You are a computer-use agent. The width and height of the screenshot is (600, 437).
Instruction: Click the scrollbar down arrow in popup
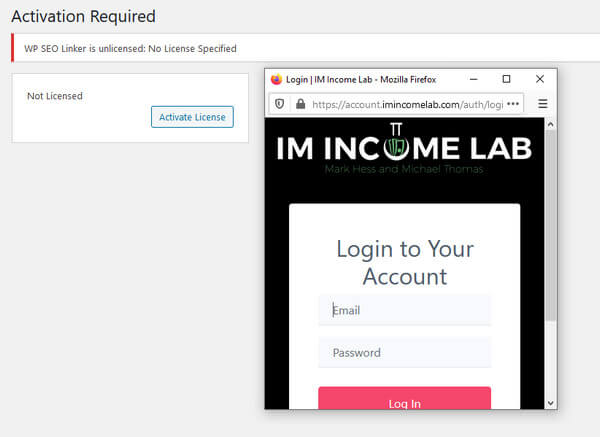click(551, 403)
